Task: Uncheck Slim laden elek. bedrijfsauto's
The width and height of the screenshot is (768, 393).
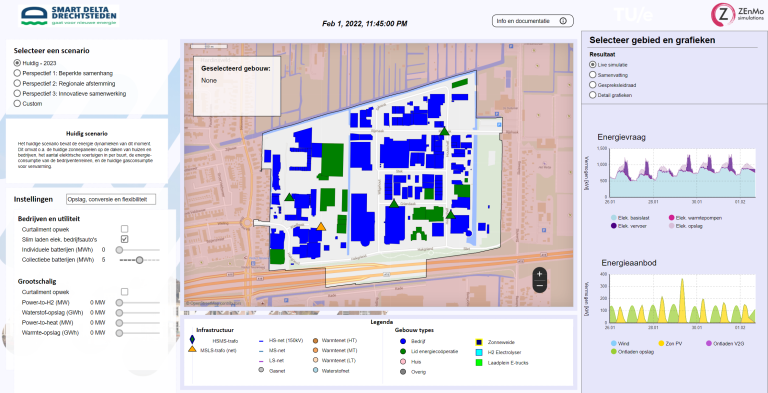Action: tap(124, 239)
